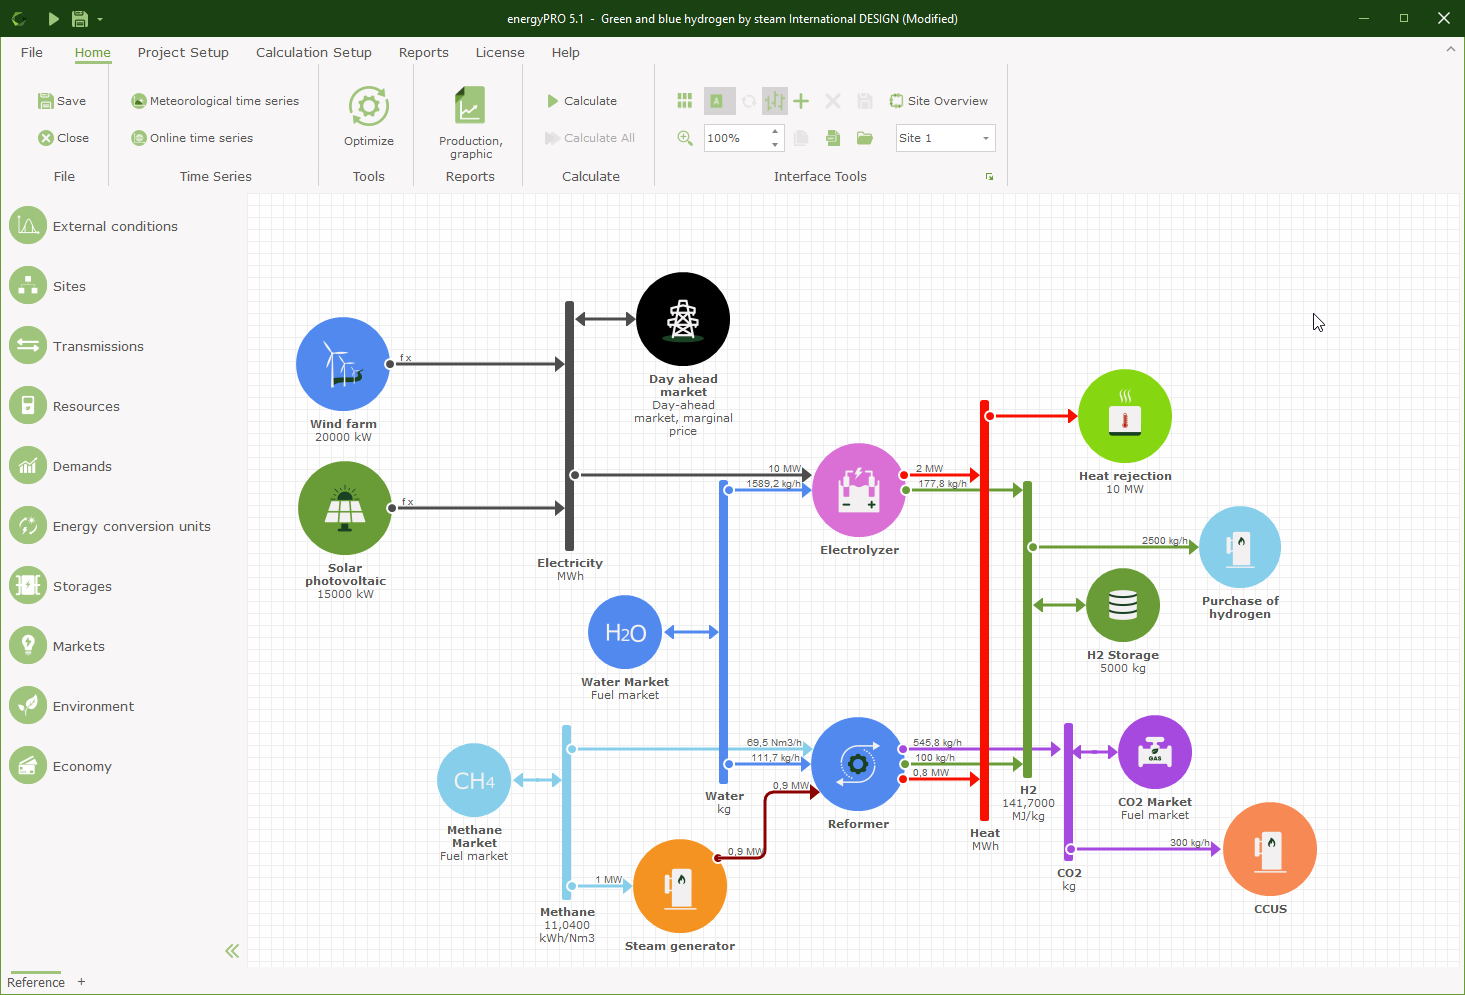1465x995 pixels.
Task: Collapse the left sidebar with double chevron
Action: 232,951
